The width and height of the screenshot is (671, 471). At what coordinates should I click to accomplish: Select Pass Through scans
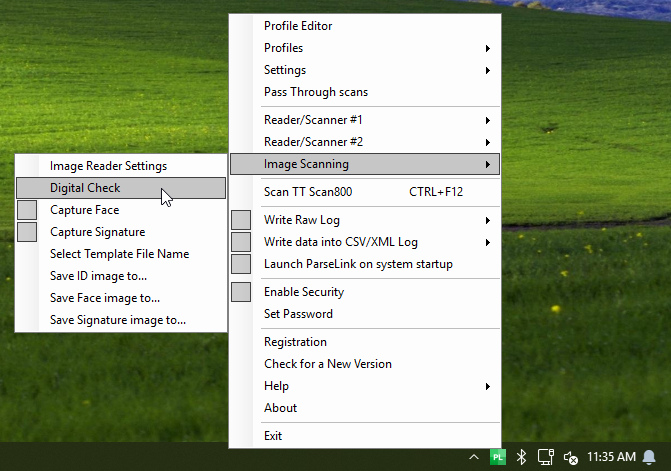click(x=365, y=92)
